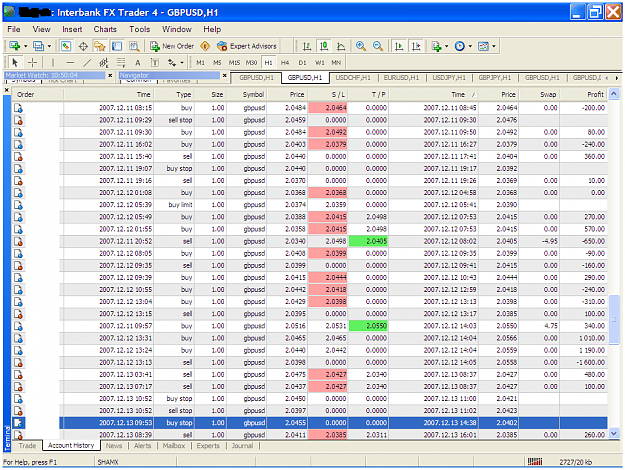
Task: Sort by the Symbol column header
Action: (x=247, y=94)
